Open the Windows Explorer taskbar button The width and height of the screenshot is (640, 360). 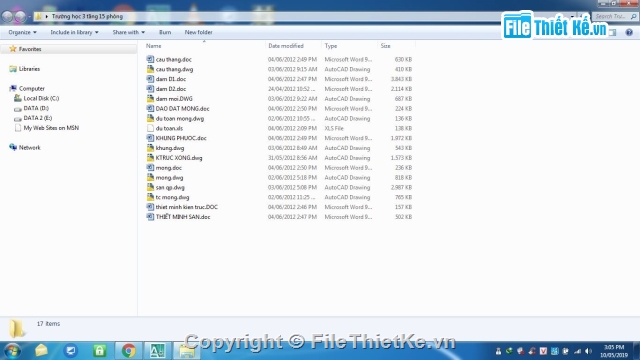pos(187,351)
